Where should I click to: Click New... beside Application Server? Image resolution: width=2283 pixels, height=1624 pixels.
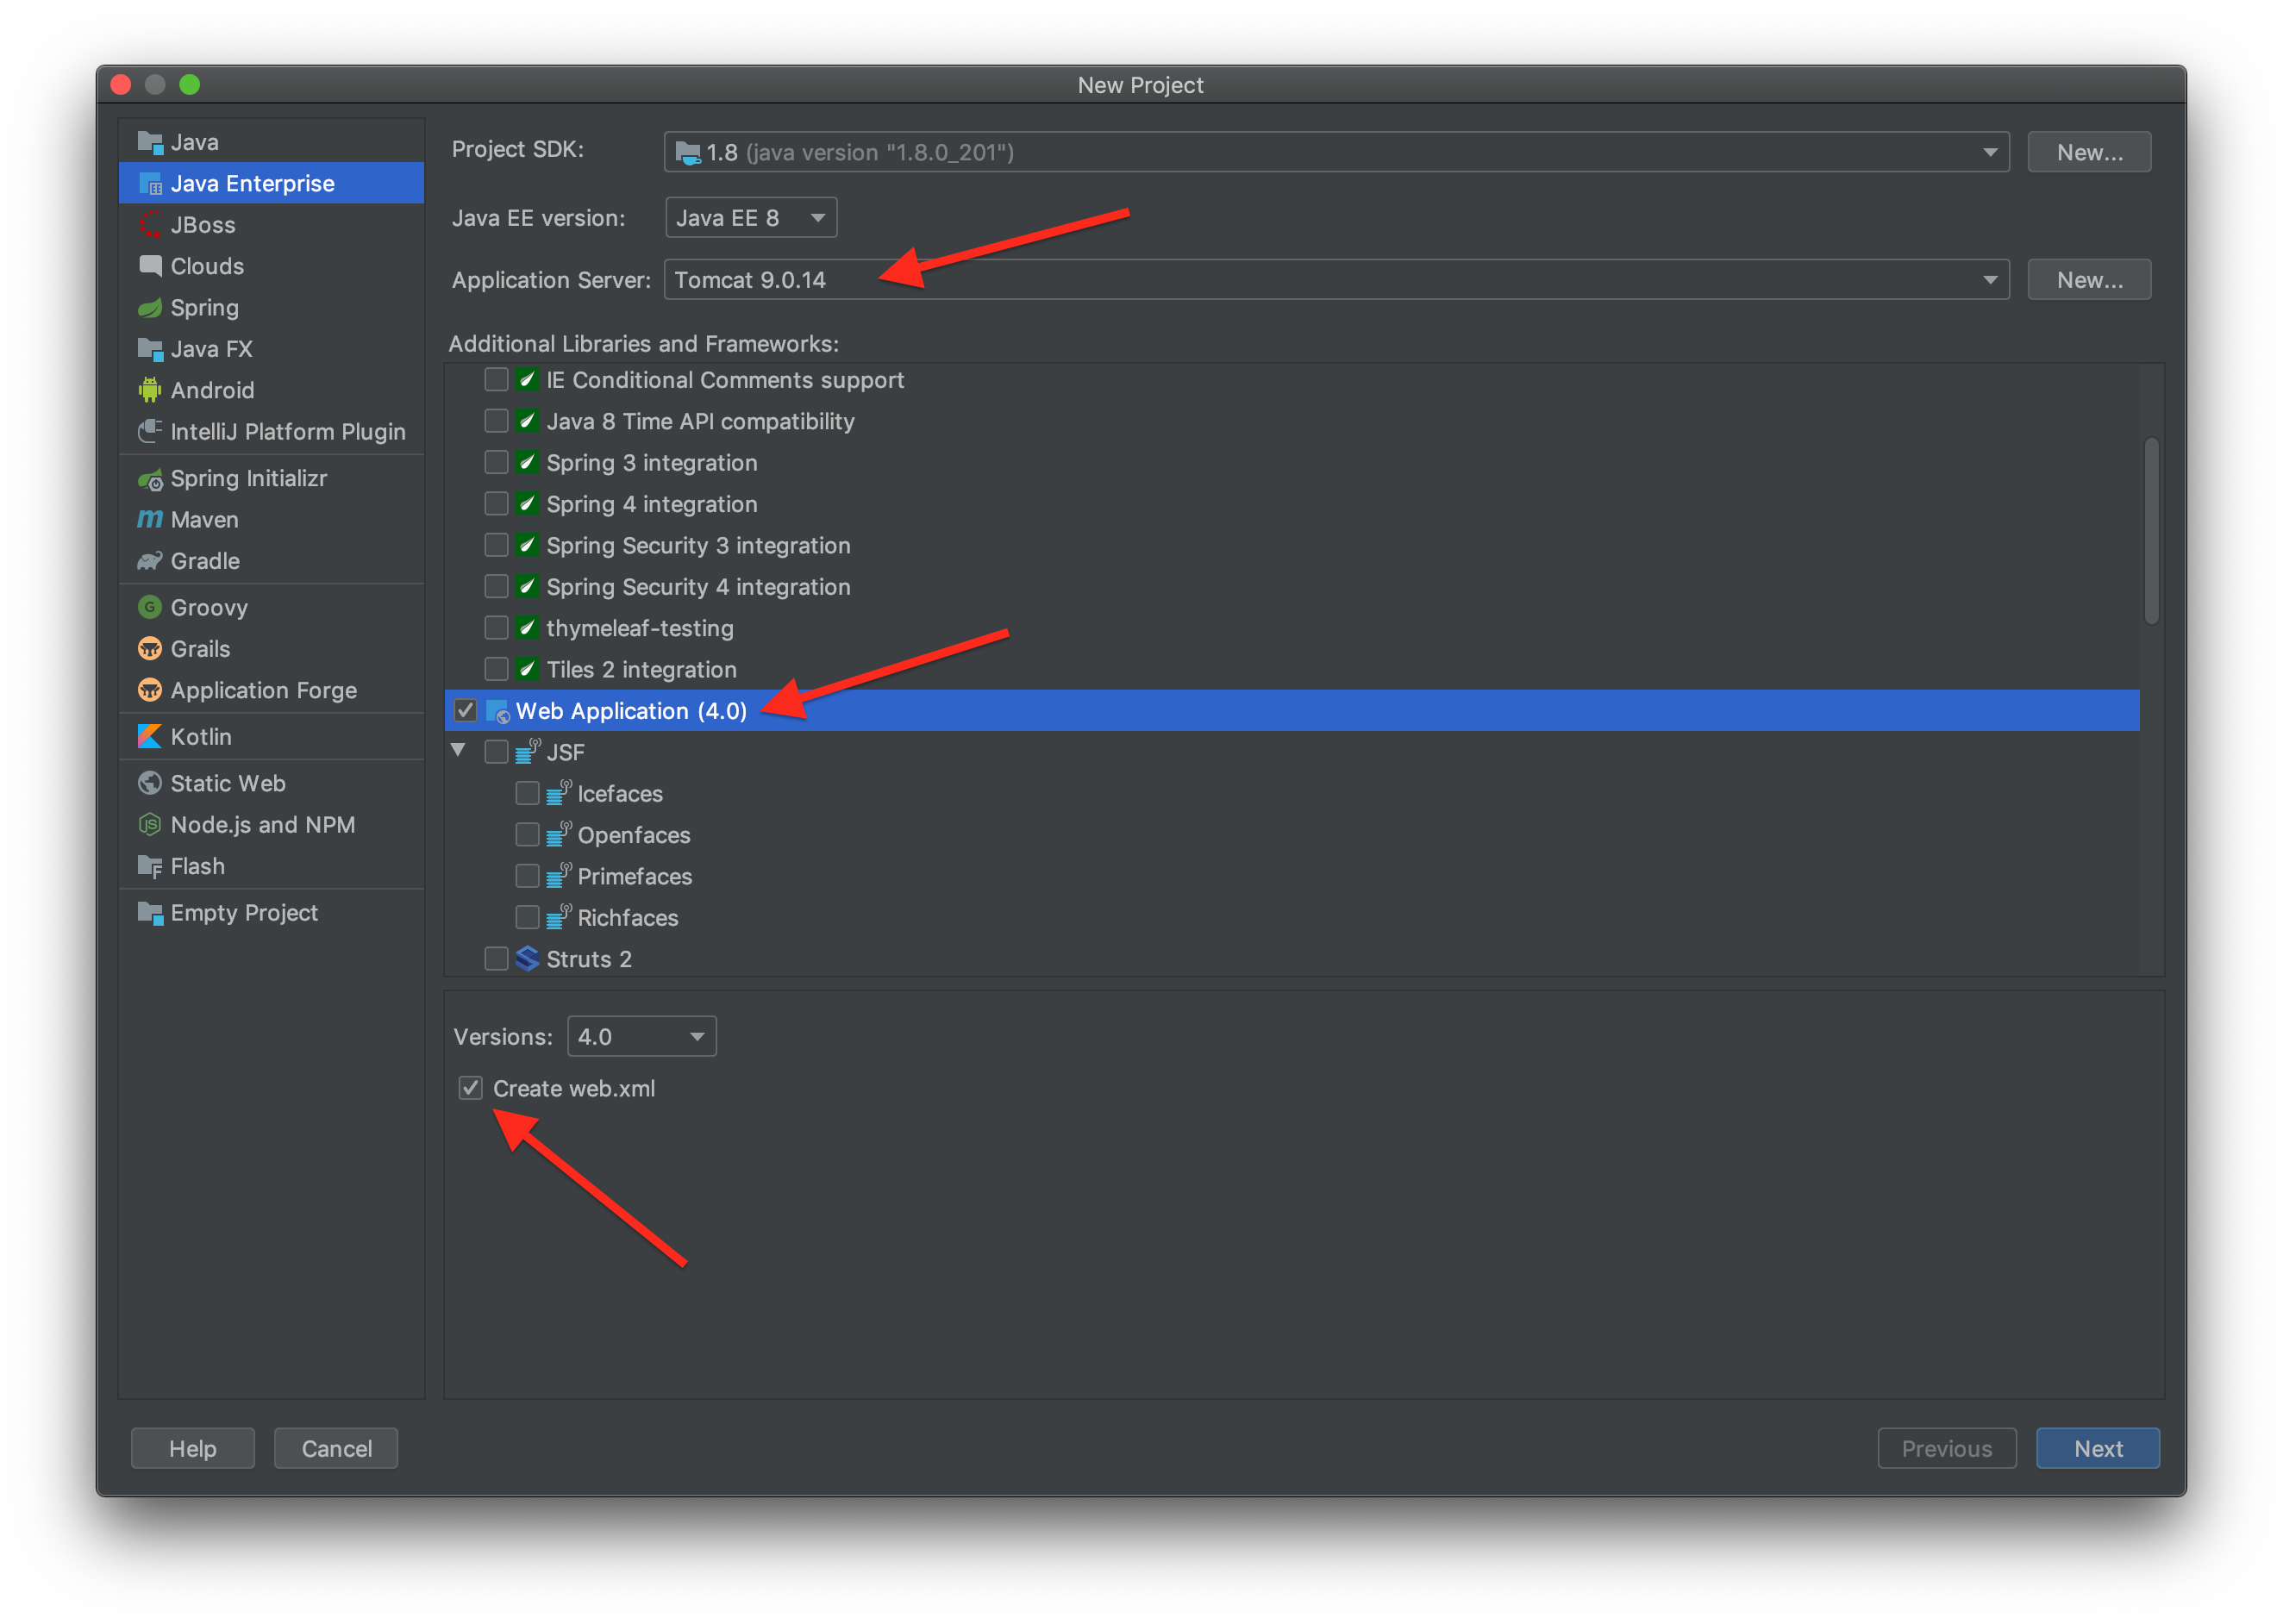click(x=2089, y=280)
